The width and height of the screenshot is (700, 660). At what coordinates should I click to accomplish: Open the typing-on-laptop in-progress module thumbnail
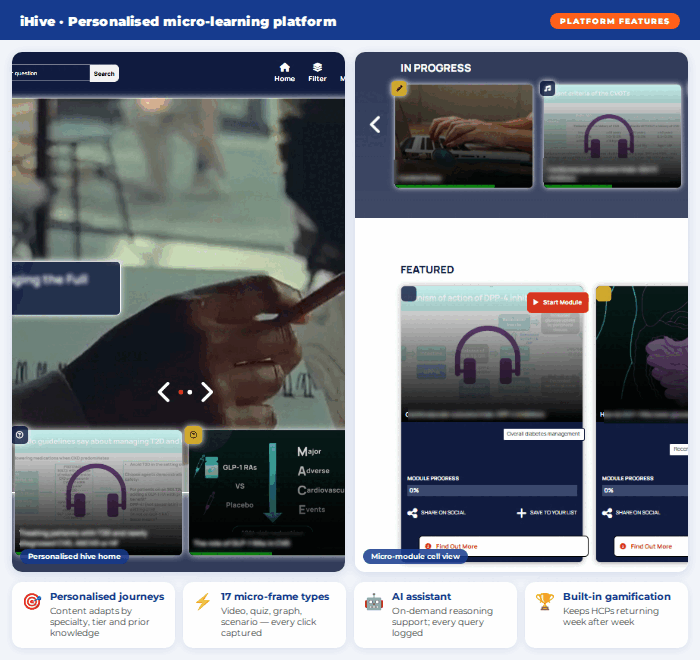(463, 136)
